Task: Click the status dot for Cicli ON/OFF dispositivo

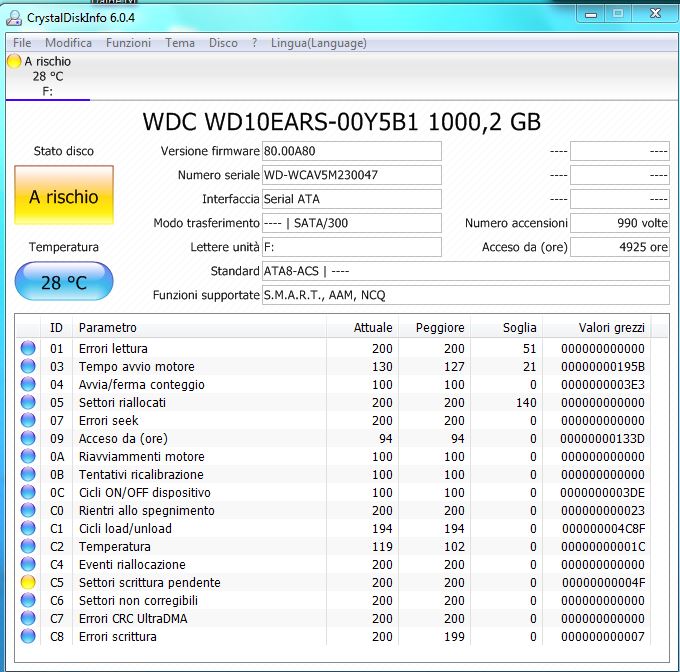Action: pos(28,492)
